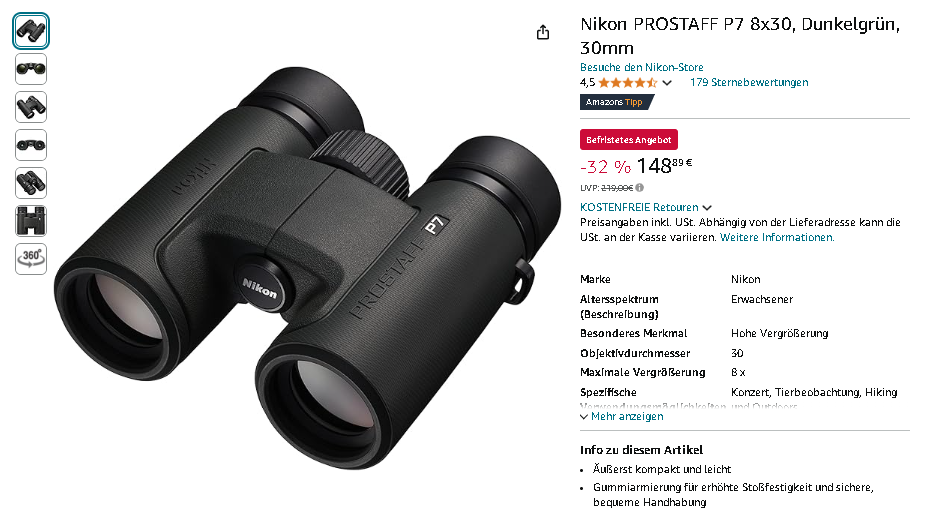Click the UVP info circle icon

(x=640, y=188)
